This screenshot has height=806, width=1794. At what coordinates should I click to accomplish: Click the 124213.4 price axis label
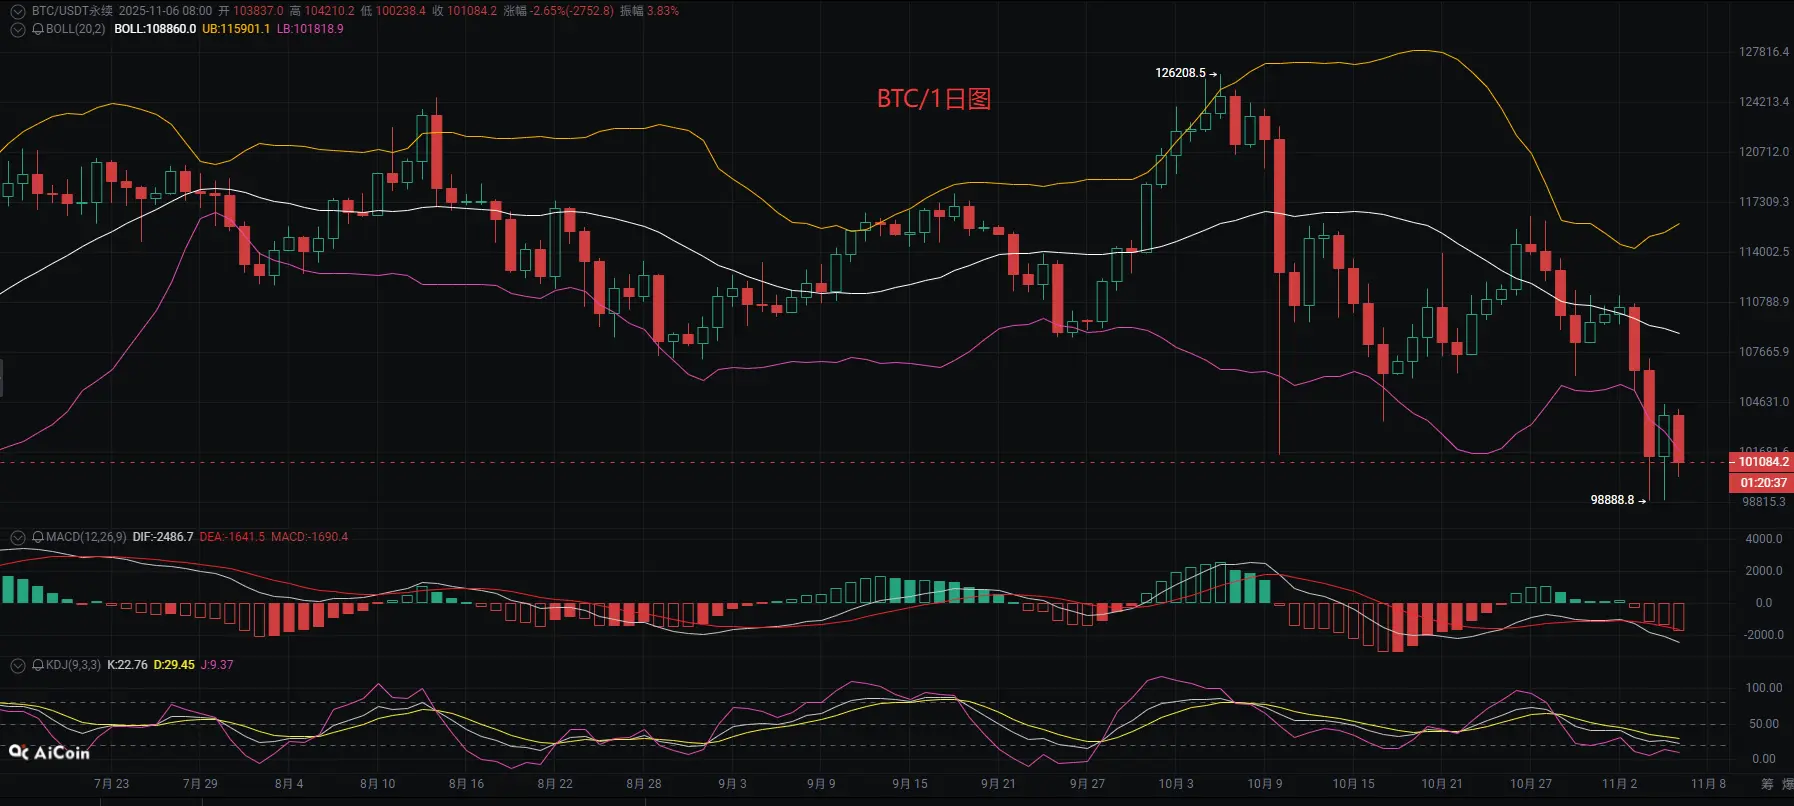click(x=1764, y=102)
